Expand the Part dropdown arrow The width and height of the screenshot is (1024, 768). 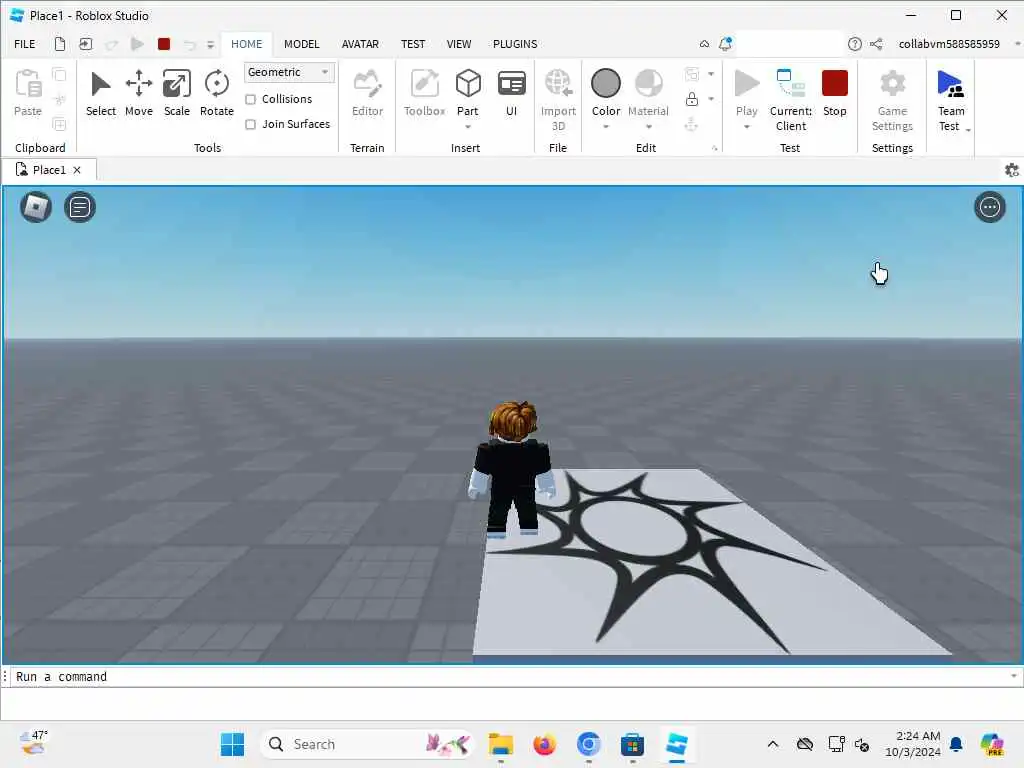(x=468, y=127)
